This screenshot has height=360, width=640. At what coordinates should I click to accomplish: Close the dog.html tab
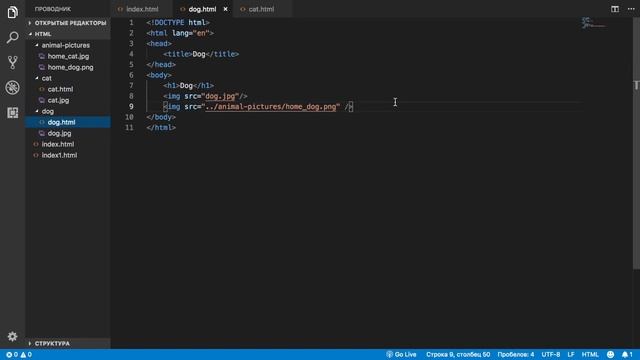pyautogui.click(x=225, y=9)
